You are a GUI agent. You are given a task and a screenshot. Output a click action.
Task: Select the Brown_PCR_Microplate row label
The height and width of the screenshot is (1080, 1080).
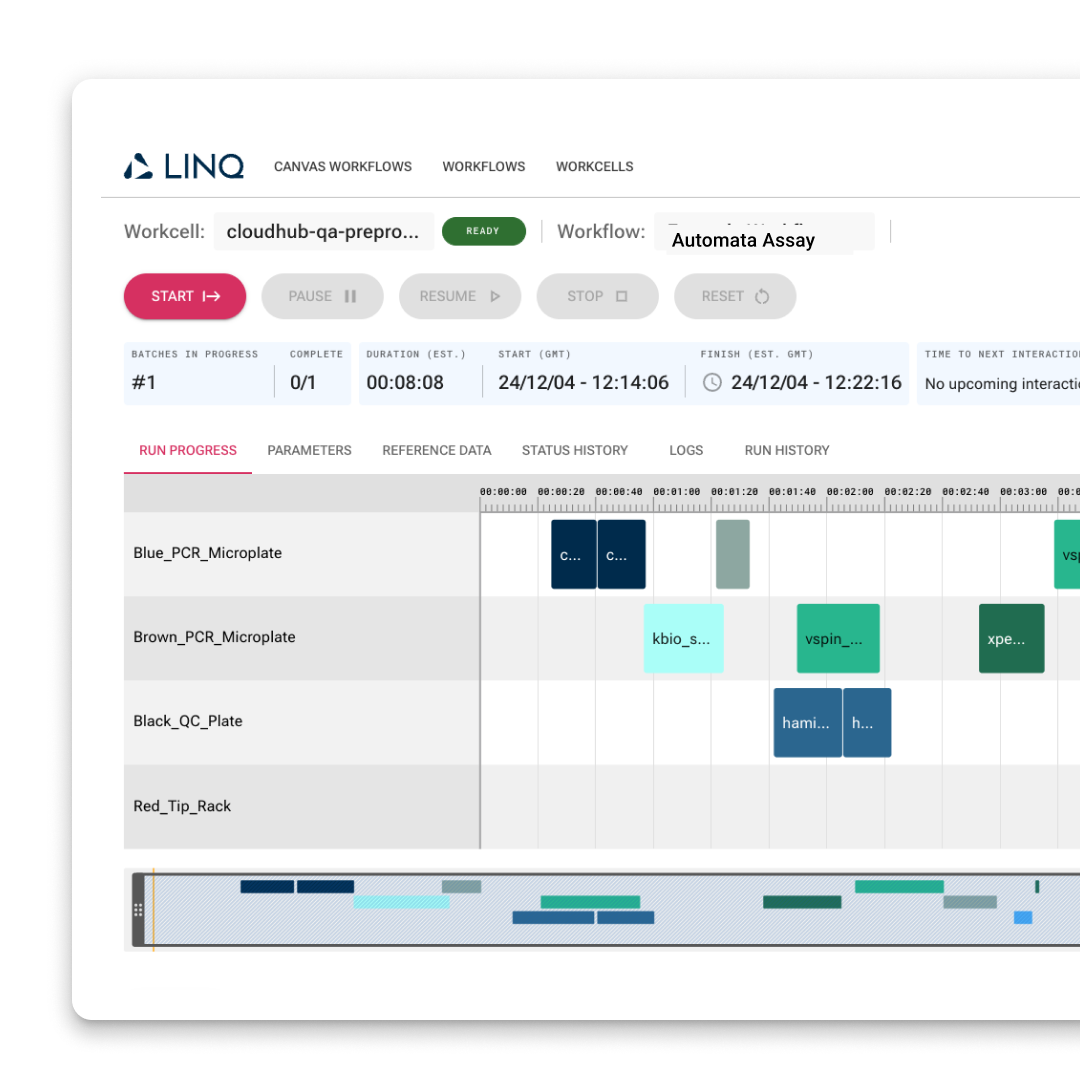coord(214,637)
